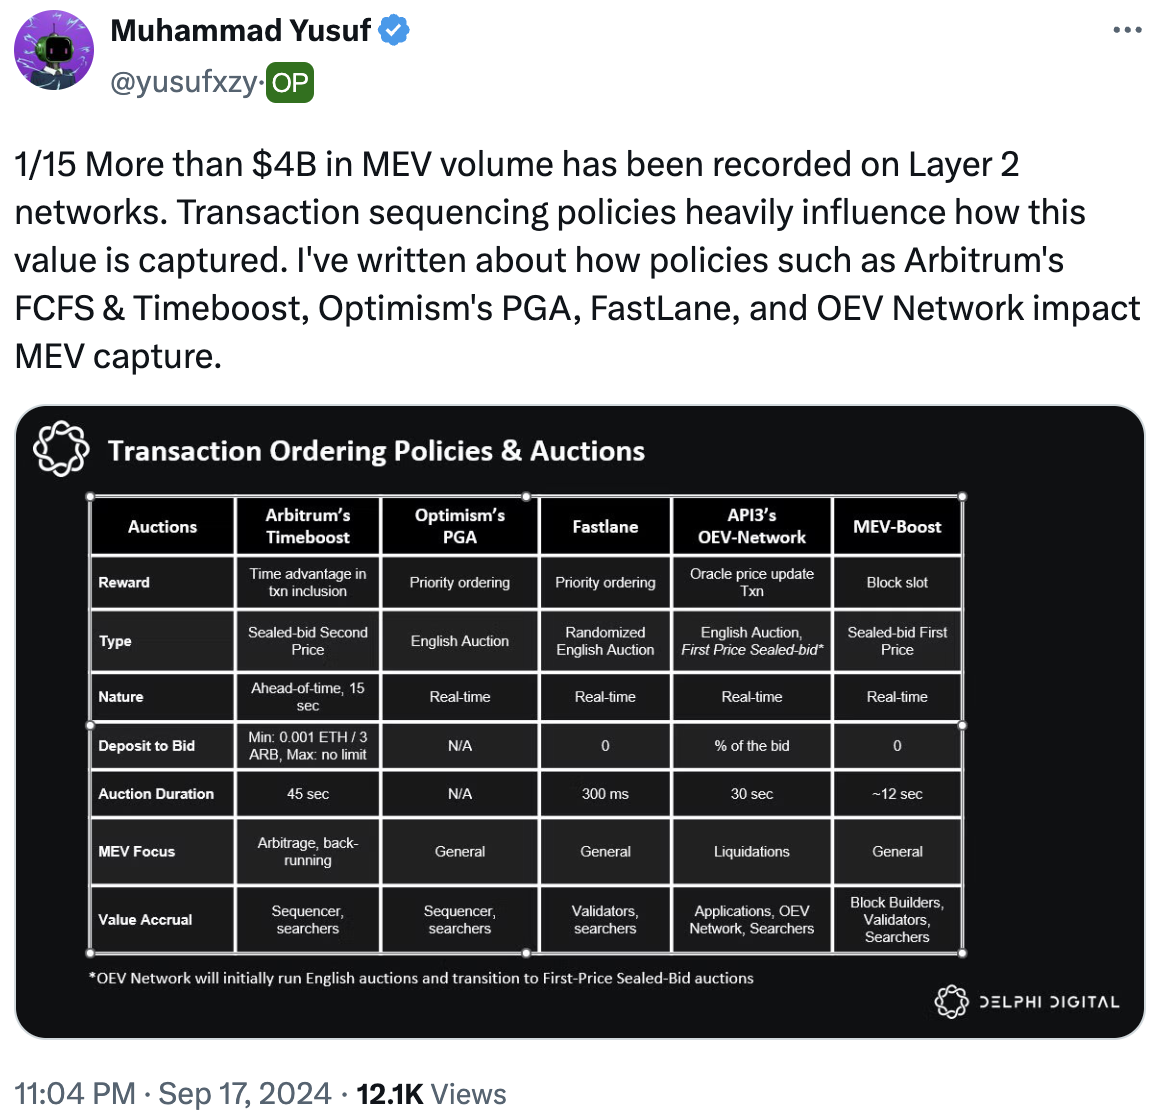Click the Auction Duration row label
Screen dimensions: 1154x1120
[x=156, y=794]
